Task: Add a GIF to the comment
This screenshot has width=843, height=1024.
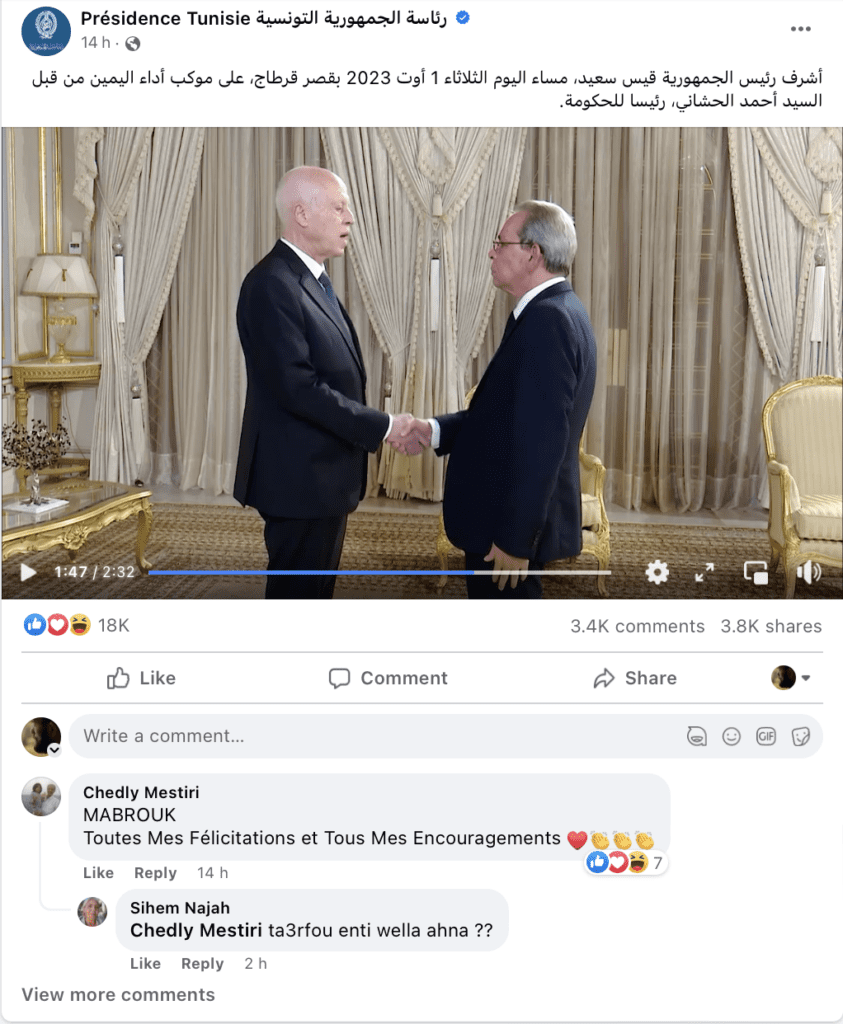Action: point(766,737)
